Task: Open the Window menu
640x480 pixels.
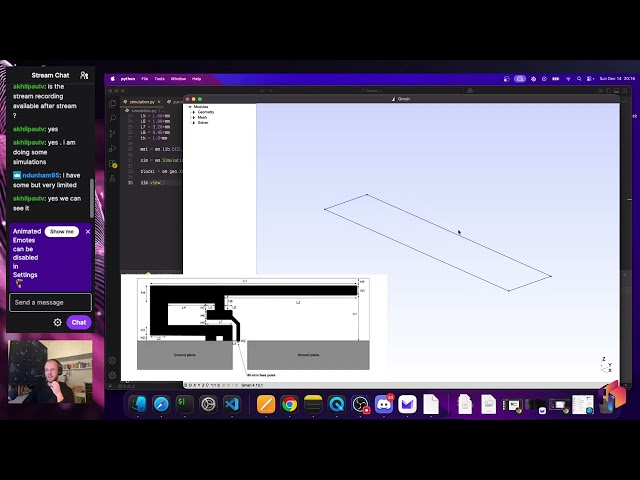Action: [178, 79]
